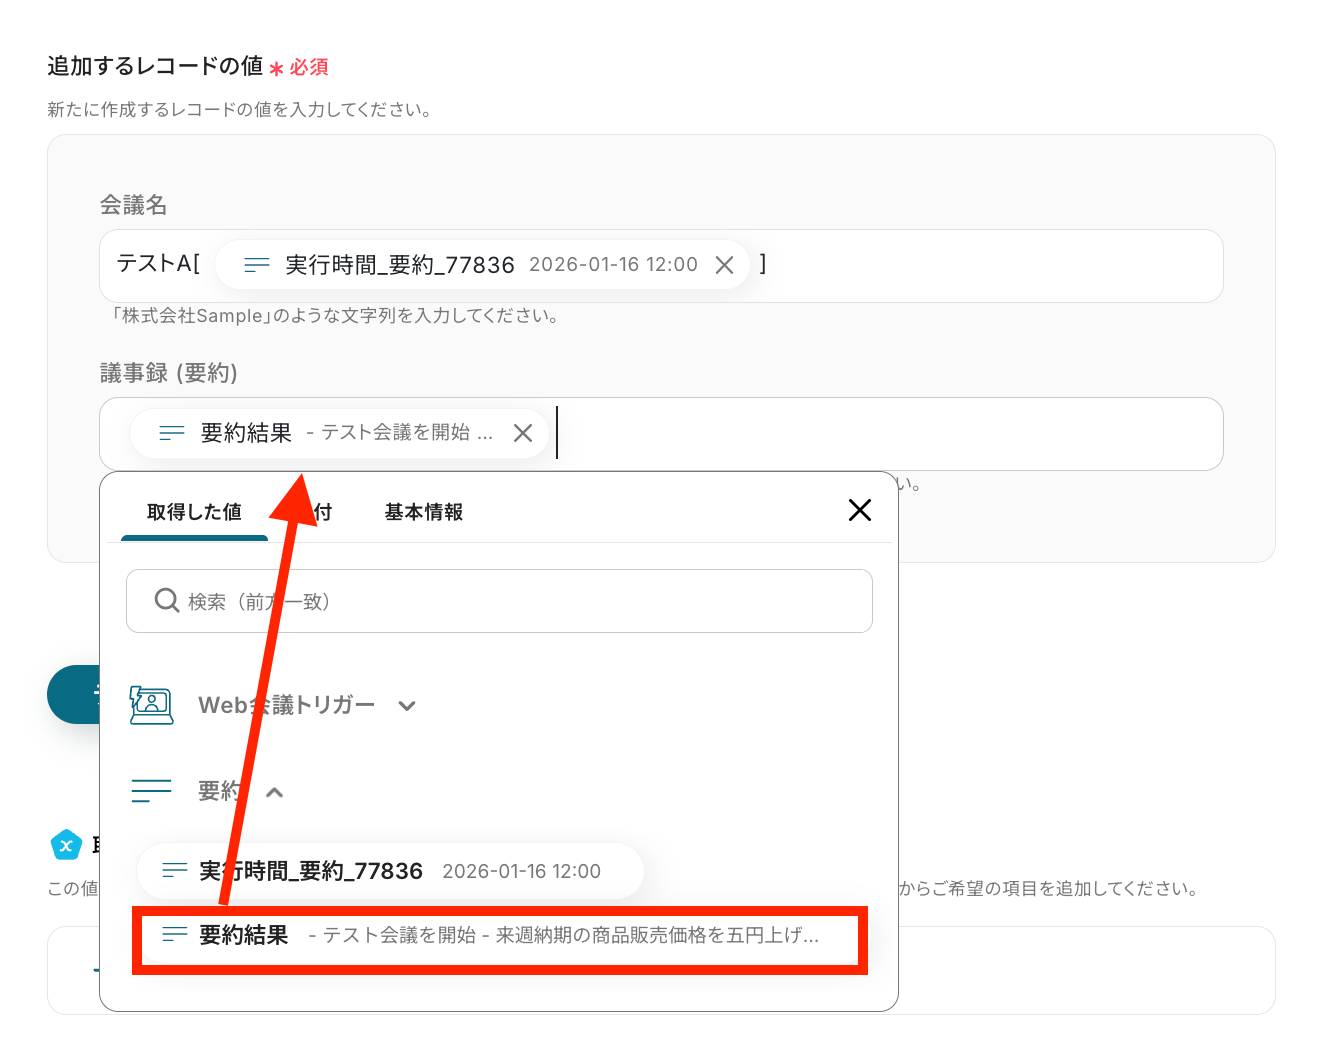This screenshot has height=1050, width=1320.
Task: Click the Web会議トリガー monitor icon
Action: click(152, 705)
